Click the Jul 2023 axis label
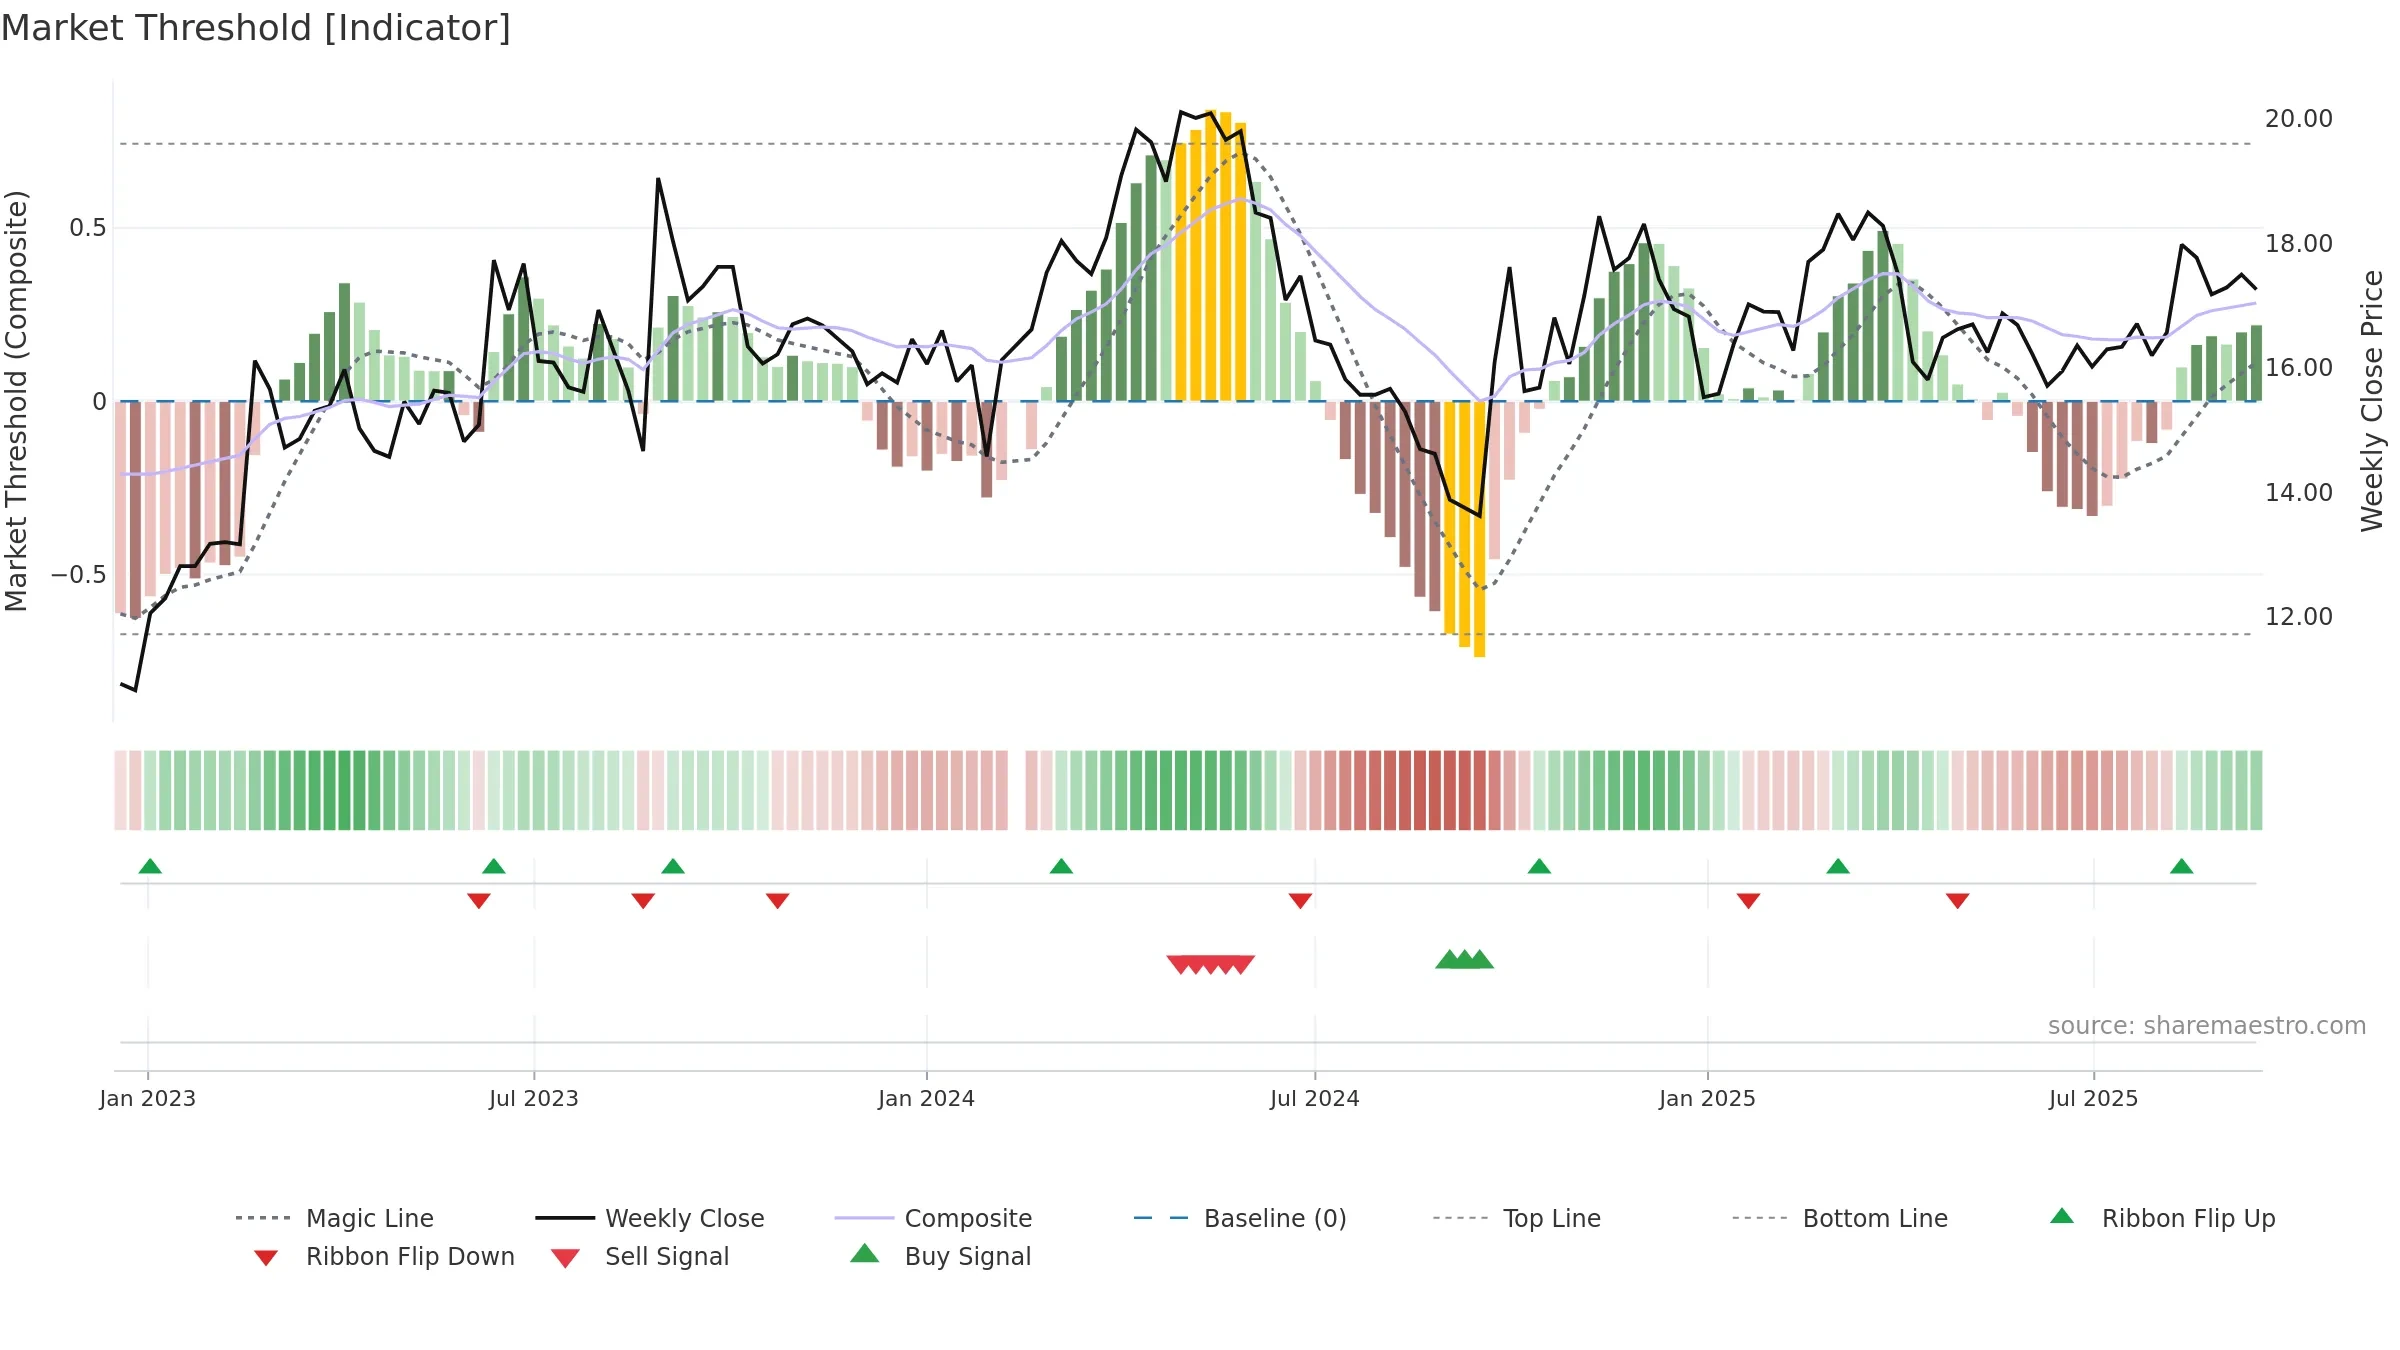The image size is (2400, 1350). [534, 1098]
